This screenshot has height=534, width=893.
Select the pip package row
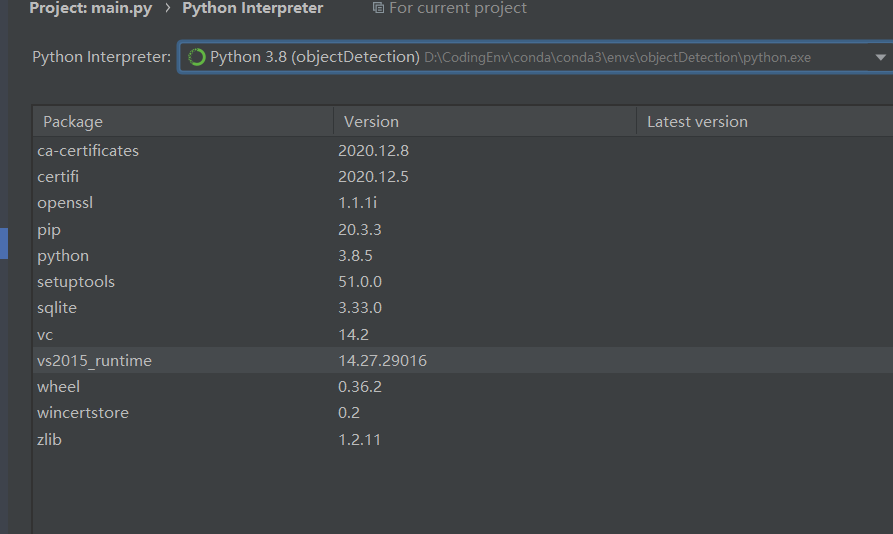pos(49,229)
